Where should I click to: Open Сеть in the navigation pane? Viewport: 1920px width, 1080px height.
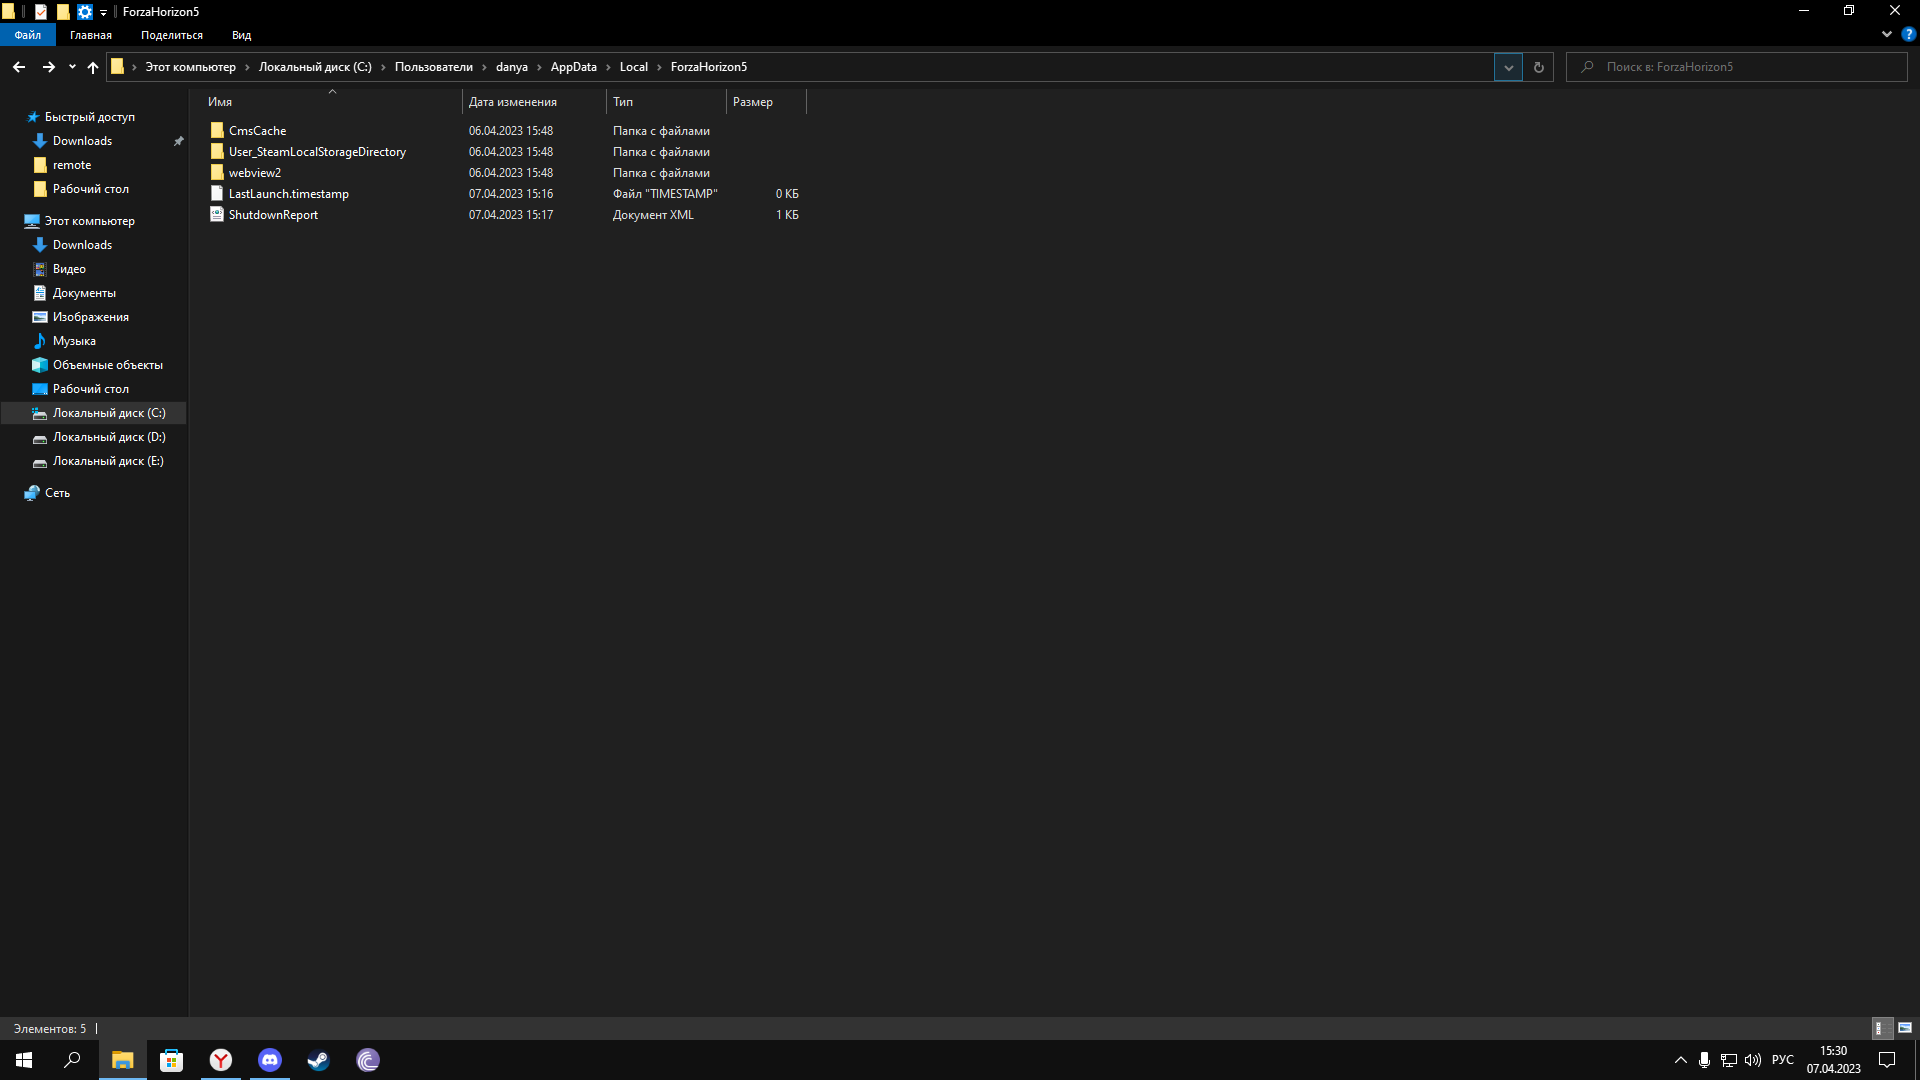(x=57, y=493)
